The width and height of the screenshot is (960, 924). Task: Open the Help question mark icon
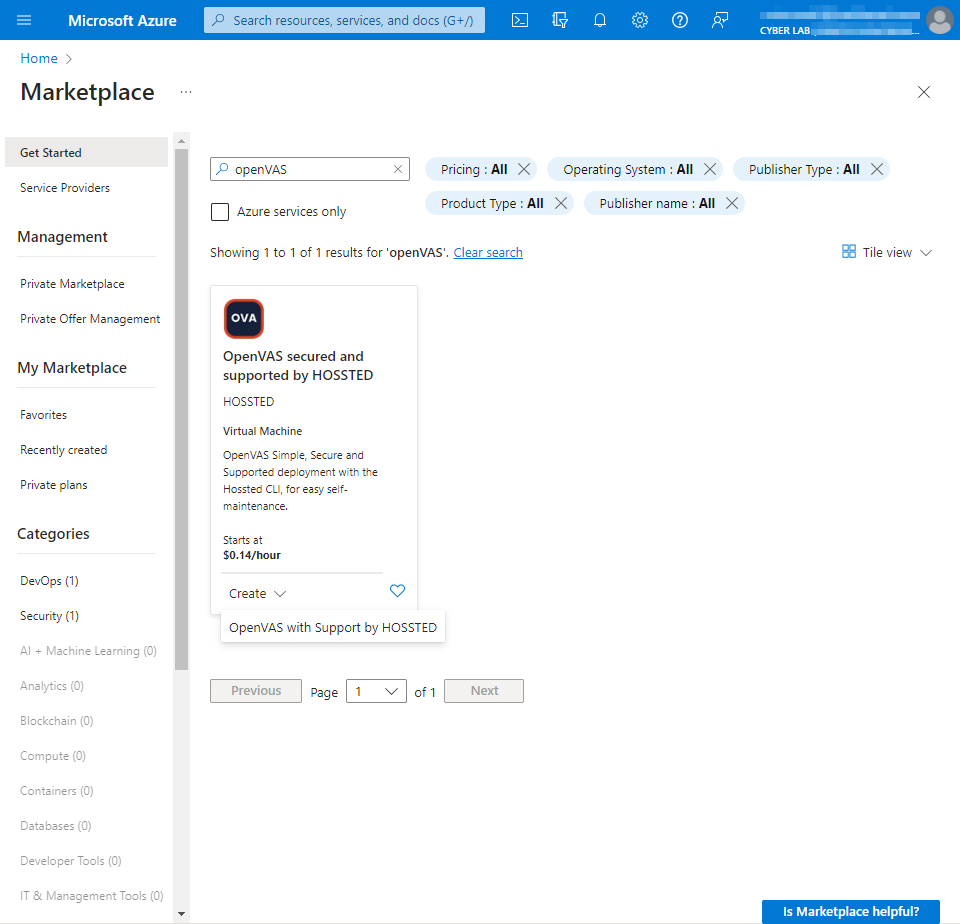click(680, 20)
